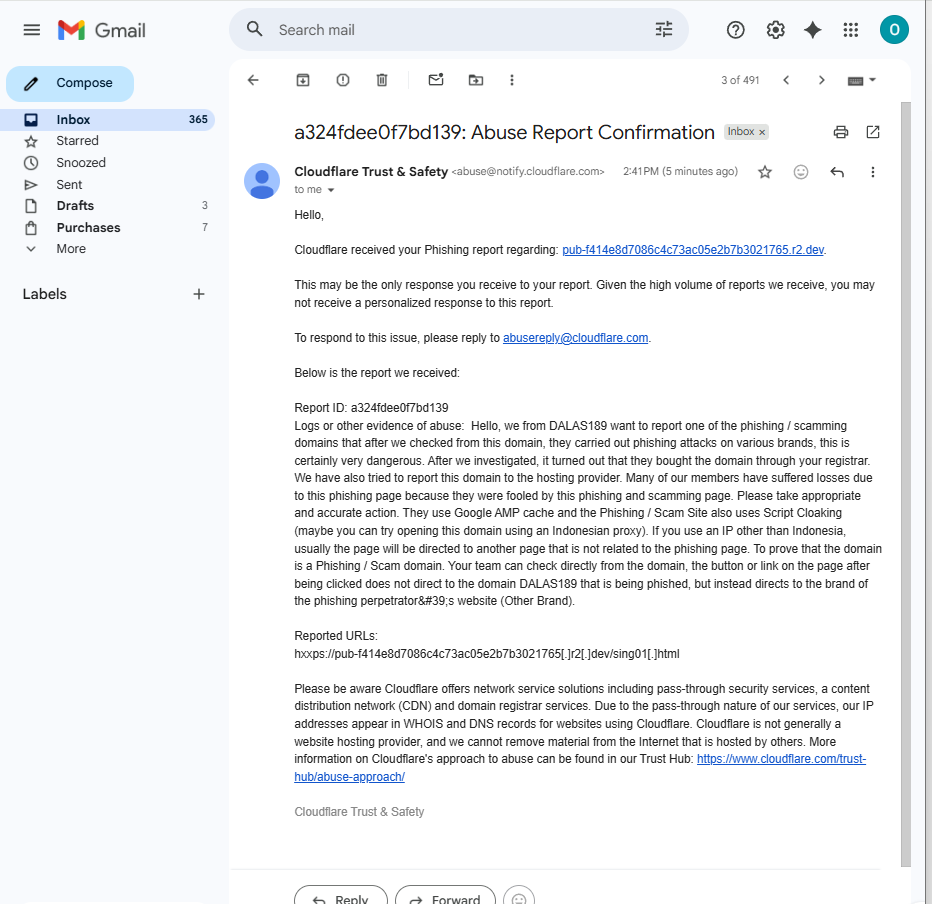The height and width of the screenshot is (904, 932).
Task: Click the sender profile avatar
Action: [262, 181]
